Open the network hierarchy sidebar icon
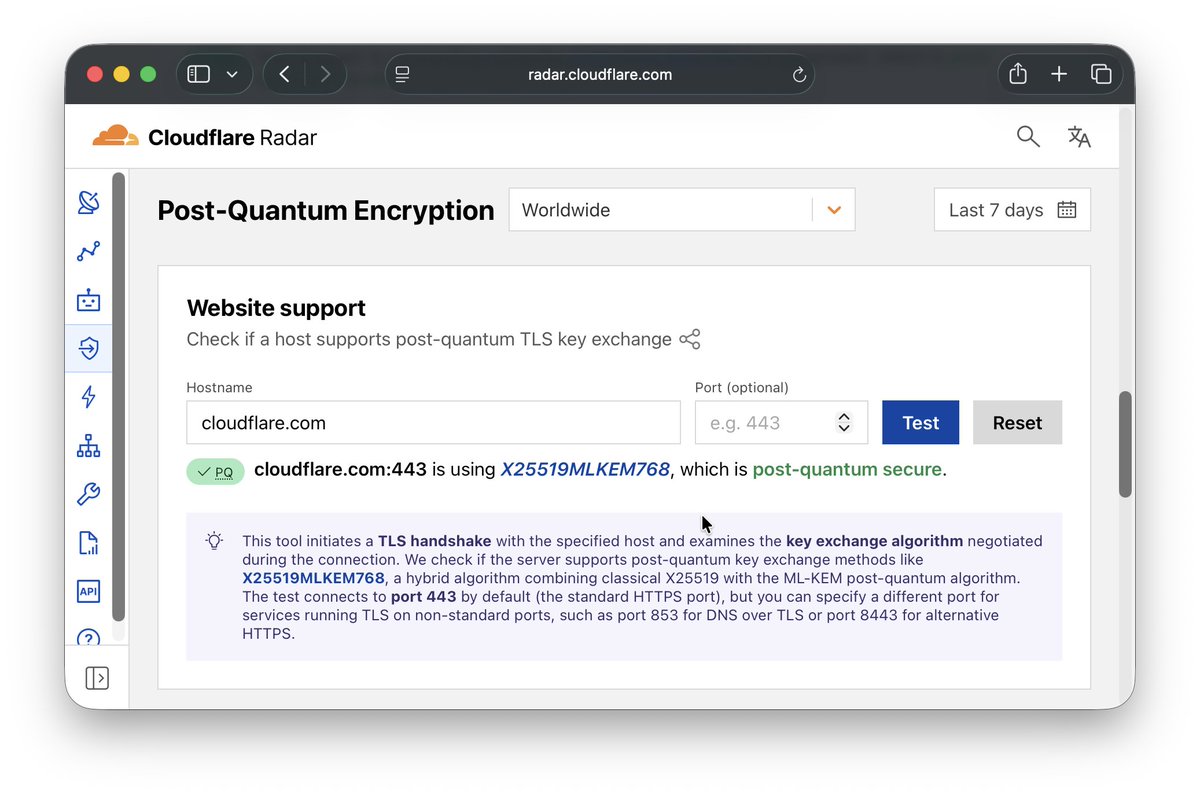The width and height of the screenshot is (1200, 795). (89, 446)
